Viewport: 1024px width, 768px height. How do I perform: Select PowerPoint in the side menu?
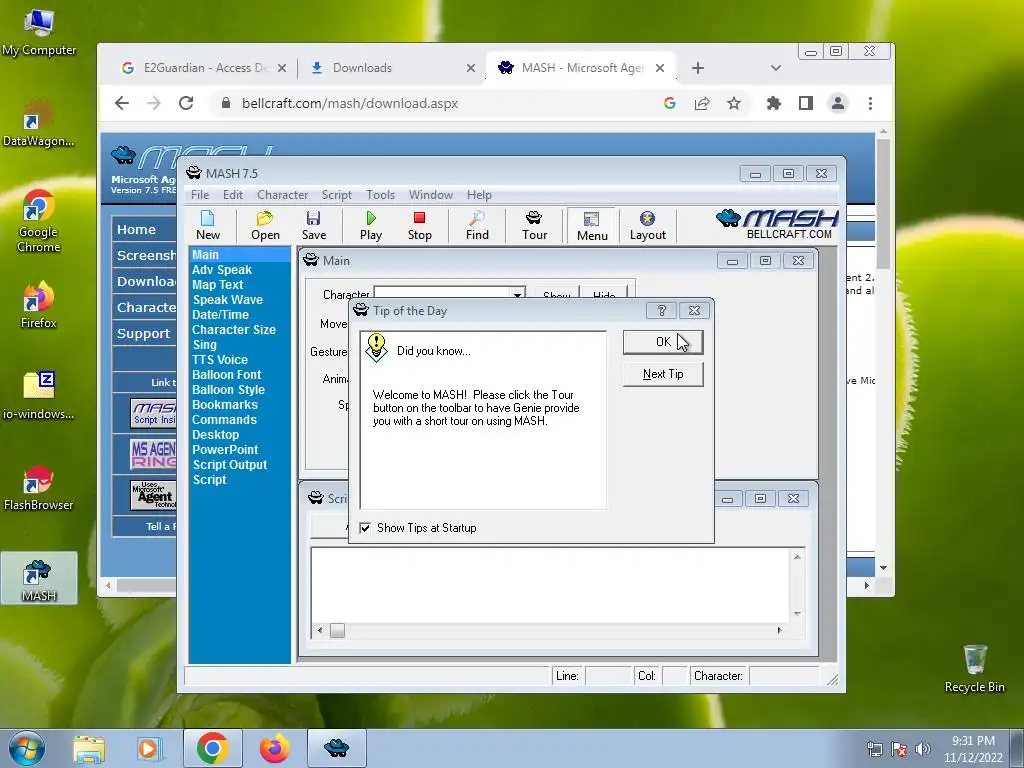[x=225, y=450]
